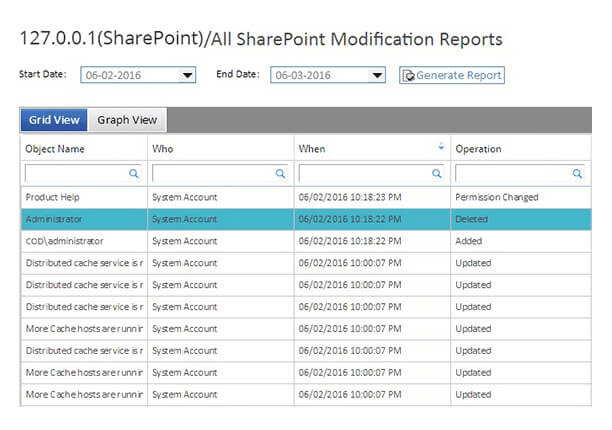Click the Permission Changed operation cell

[x=521, y=197]
